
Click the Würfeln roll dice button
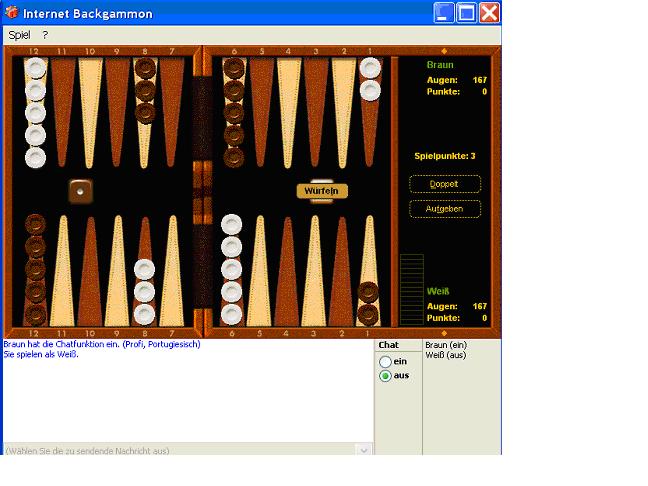[x=322, y=191]
